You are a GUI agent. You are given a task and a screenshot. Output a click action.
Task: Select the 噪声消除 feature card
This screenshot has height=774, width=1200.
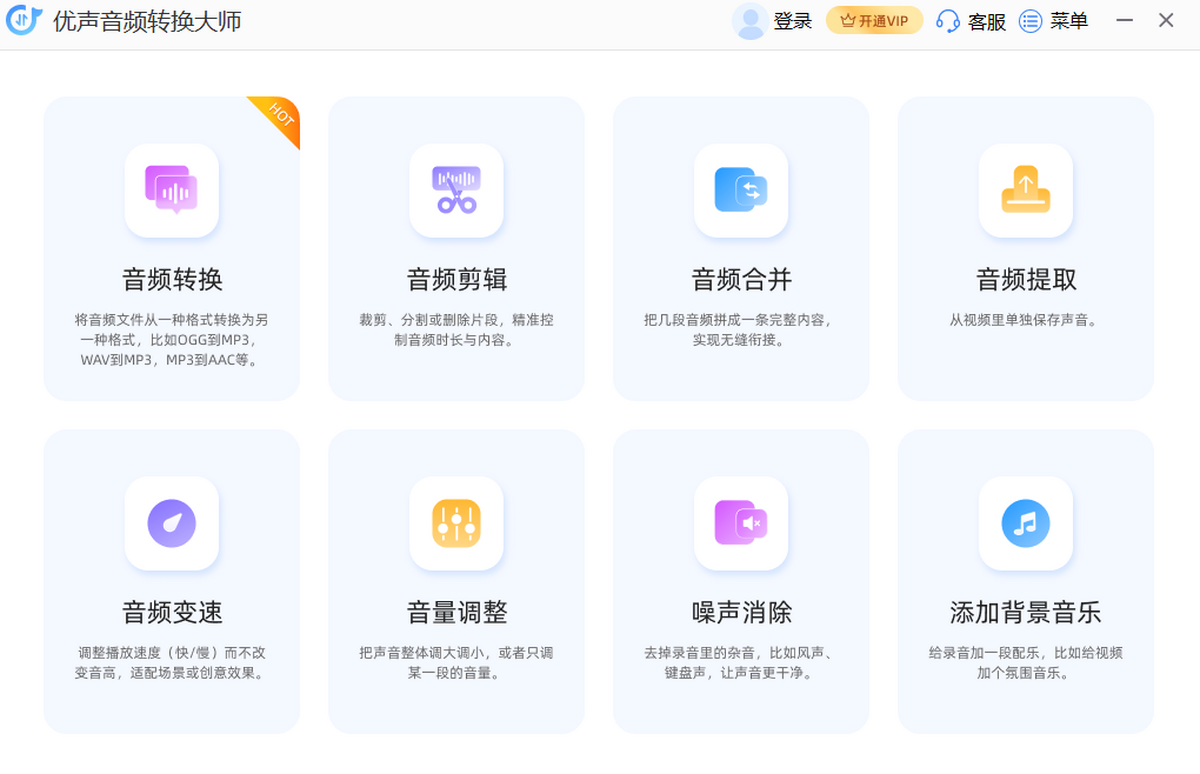pyautogui.click(x=740, y=580)
